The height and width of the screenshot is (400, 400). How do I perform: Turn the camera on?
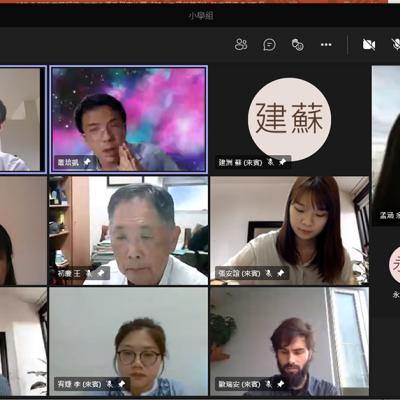click(x=369, y=44)
